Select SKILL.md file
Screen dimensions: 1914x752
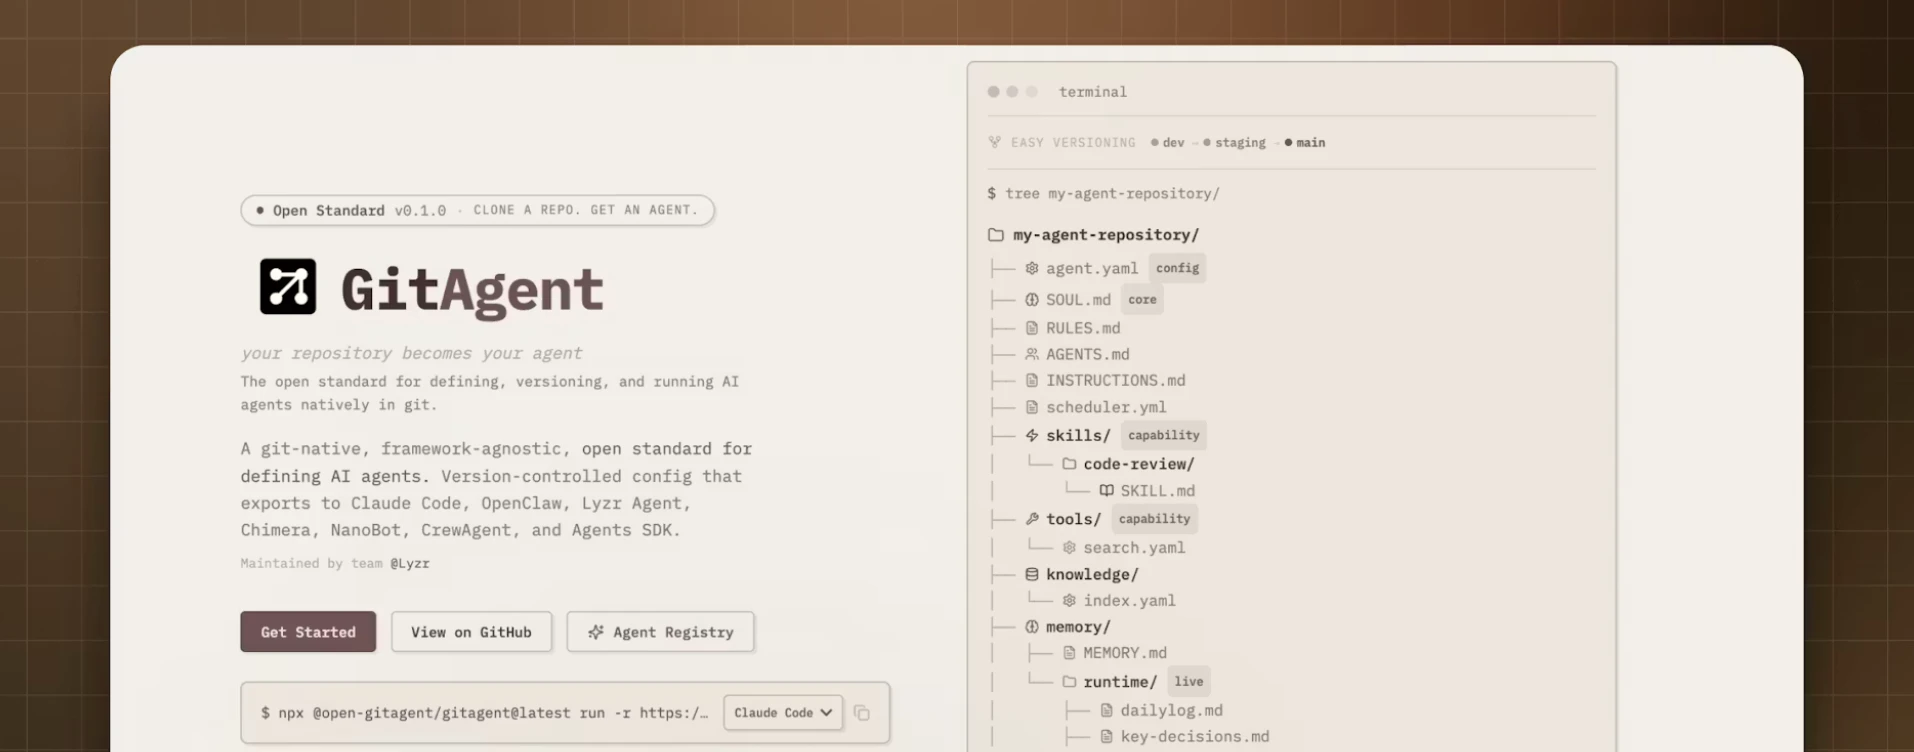(x=1158, y=491)
